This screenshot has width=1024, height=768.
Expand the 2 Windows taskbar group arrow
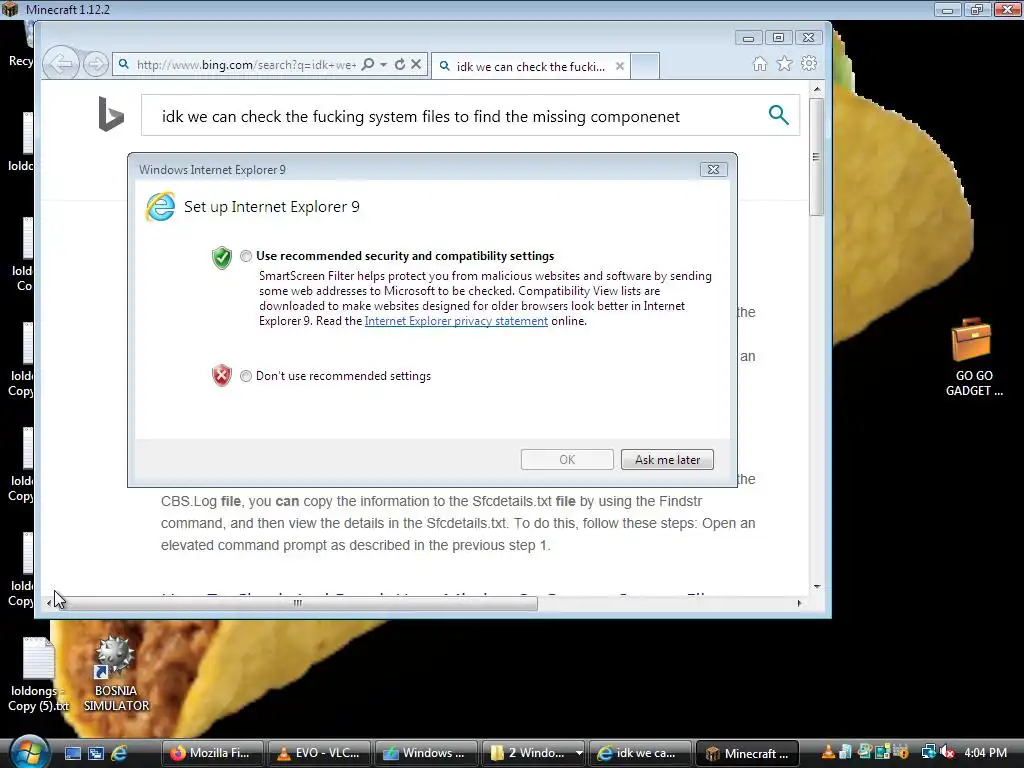(x=579, y=753)
